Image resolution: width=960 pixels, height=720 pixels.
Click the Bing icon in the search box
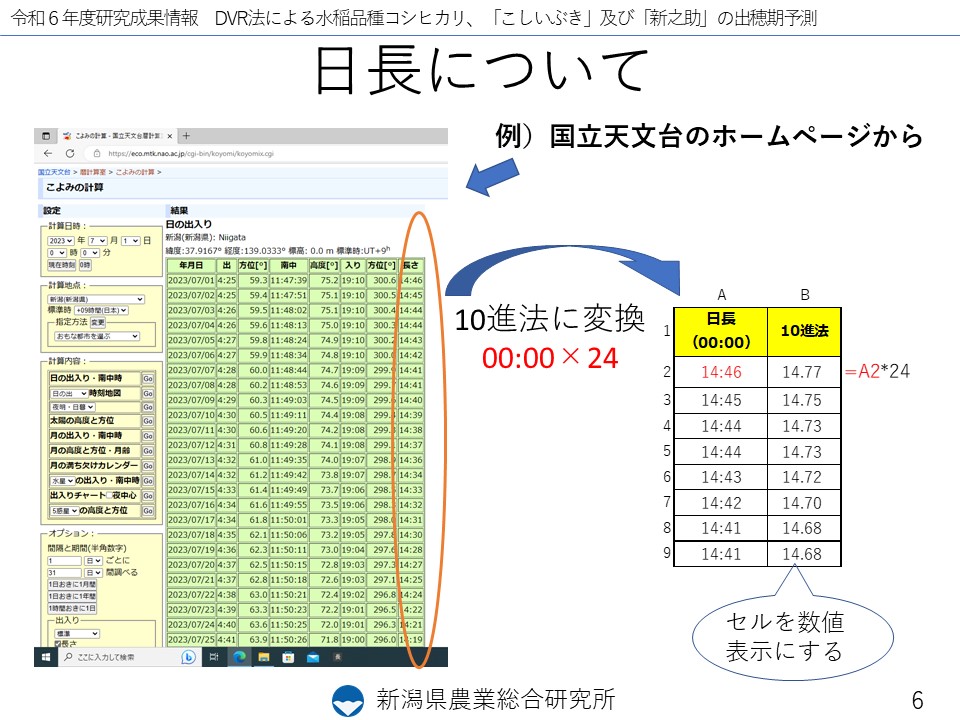click(x=187, y=657)
